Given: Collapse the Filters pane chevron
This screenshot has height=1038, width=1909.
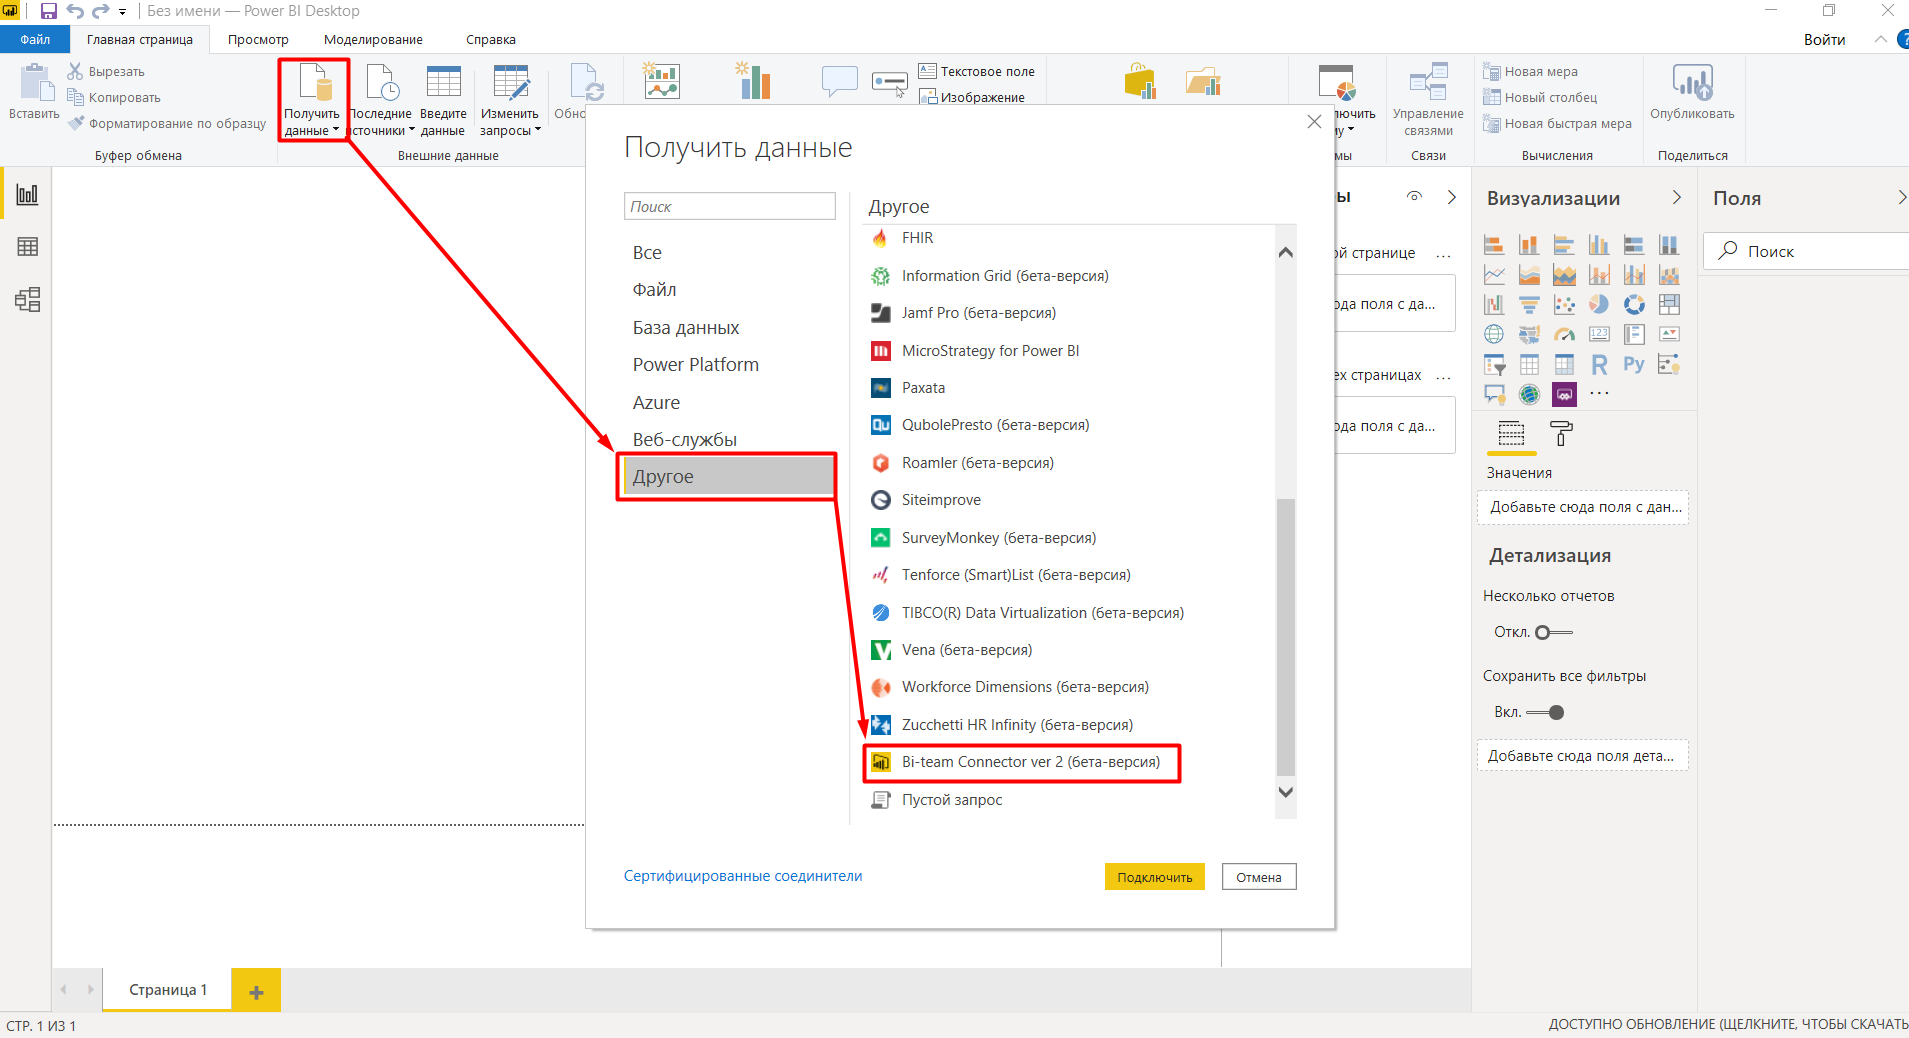Looking at the screenshot, I should tap(1452, 197).
